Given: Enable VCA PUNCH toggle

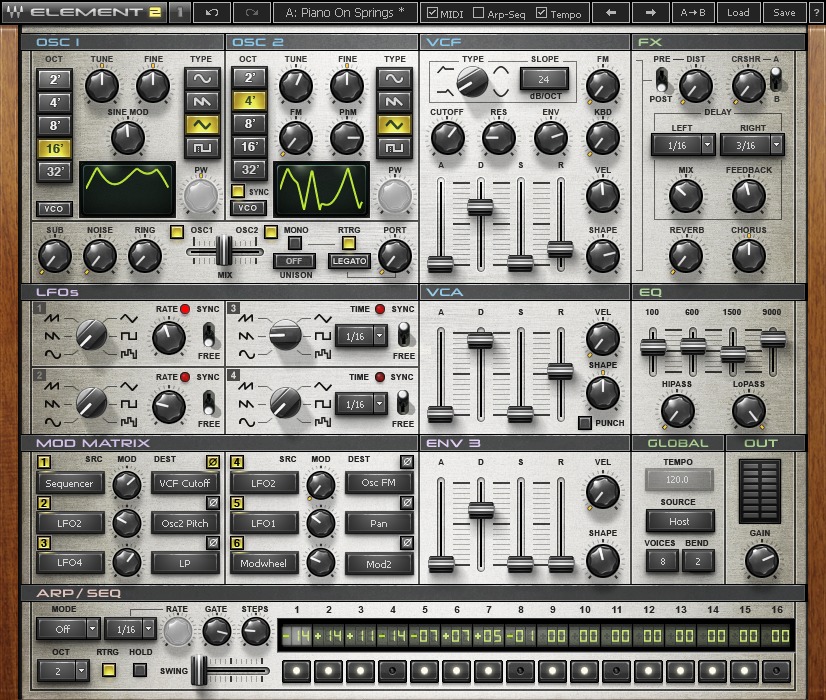Looking at the screenshot, I should tap(584, 423).
